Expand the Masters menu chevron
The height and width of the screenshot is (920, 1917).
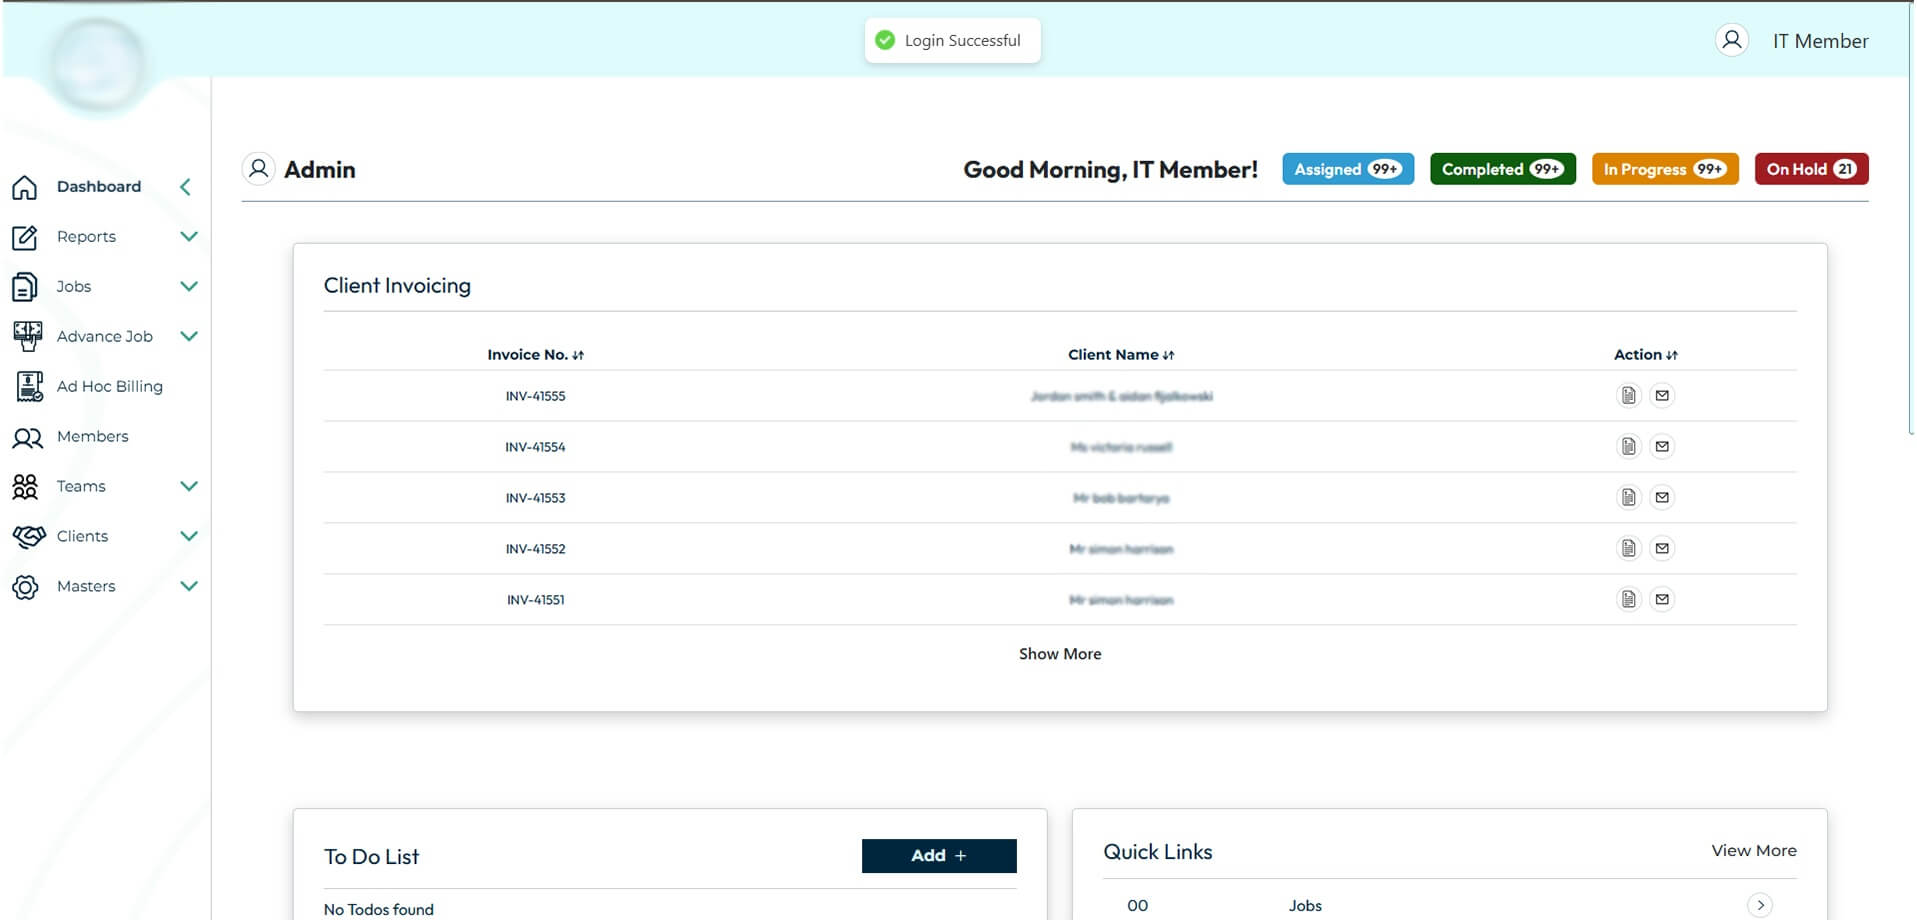[189, 587]
